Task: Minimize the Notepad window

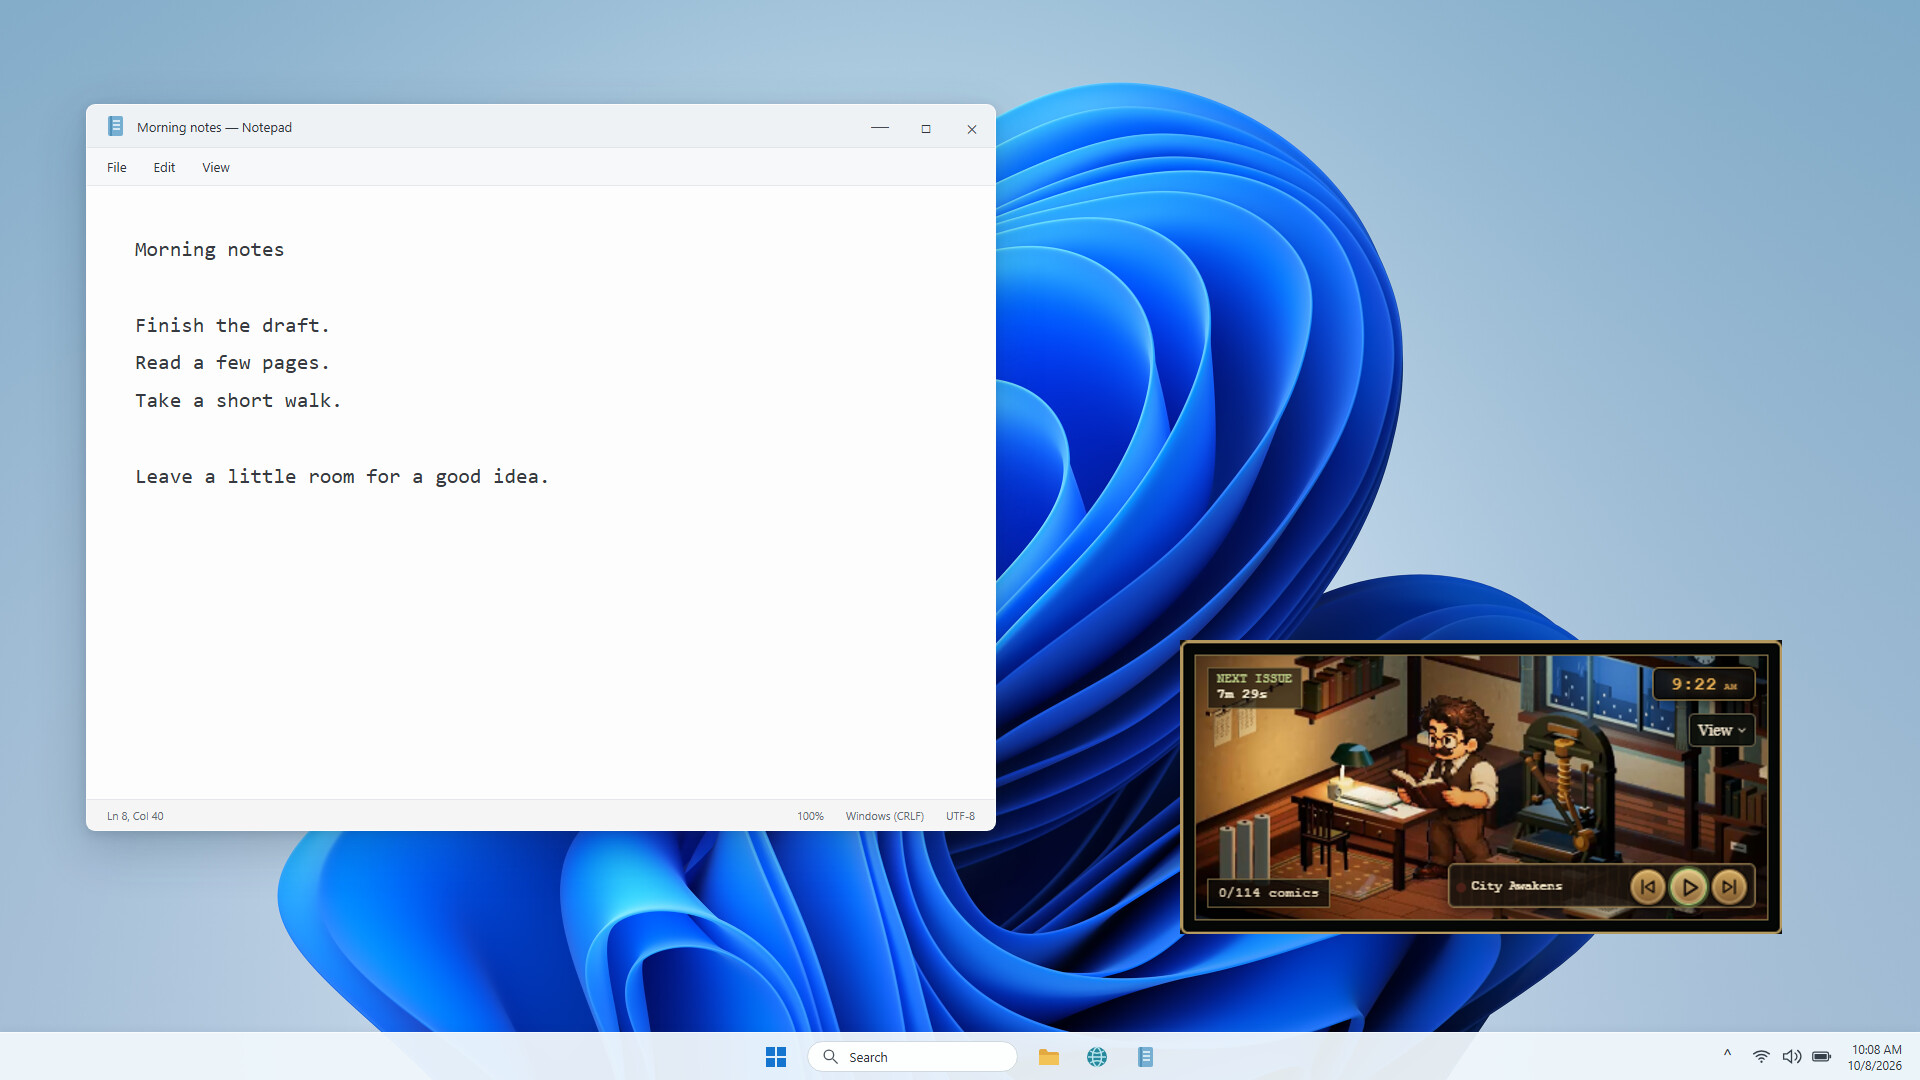Action: [x=880, y=128]
